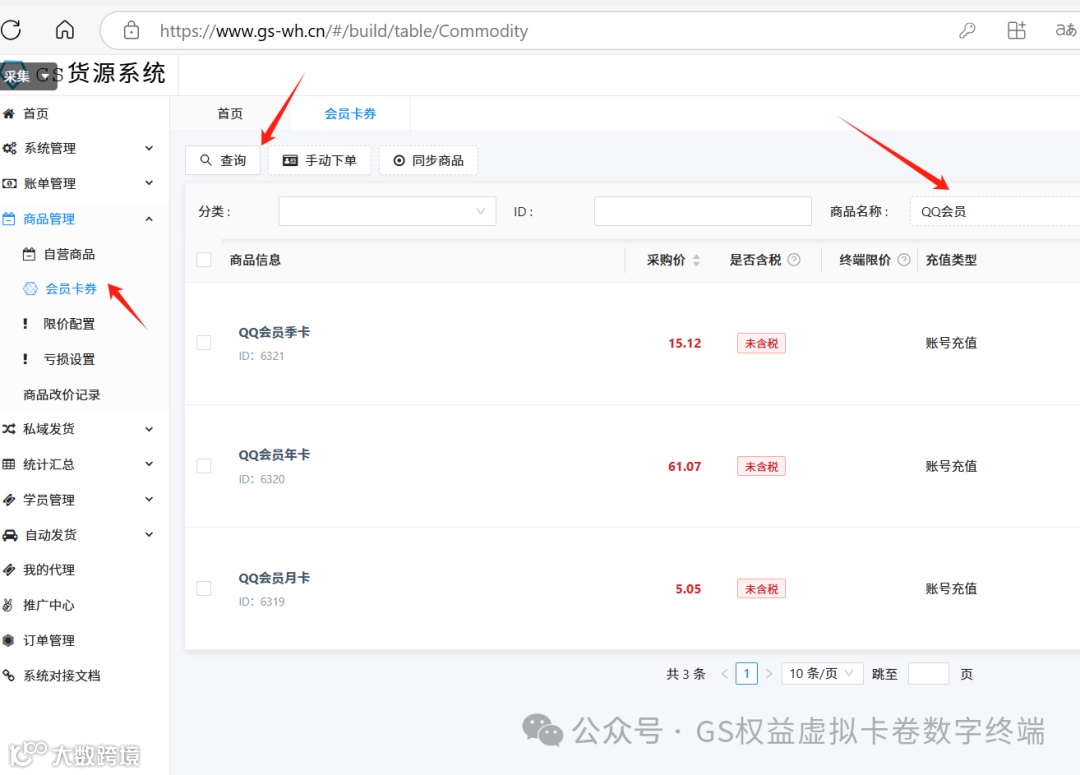Click the 15.12 purchase price
1080x775 pixels.
pos(685,343)
